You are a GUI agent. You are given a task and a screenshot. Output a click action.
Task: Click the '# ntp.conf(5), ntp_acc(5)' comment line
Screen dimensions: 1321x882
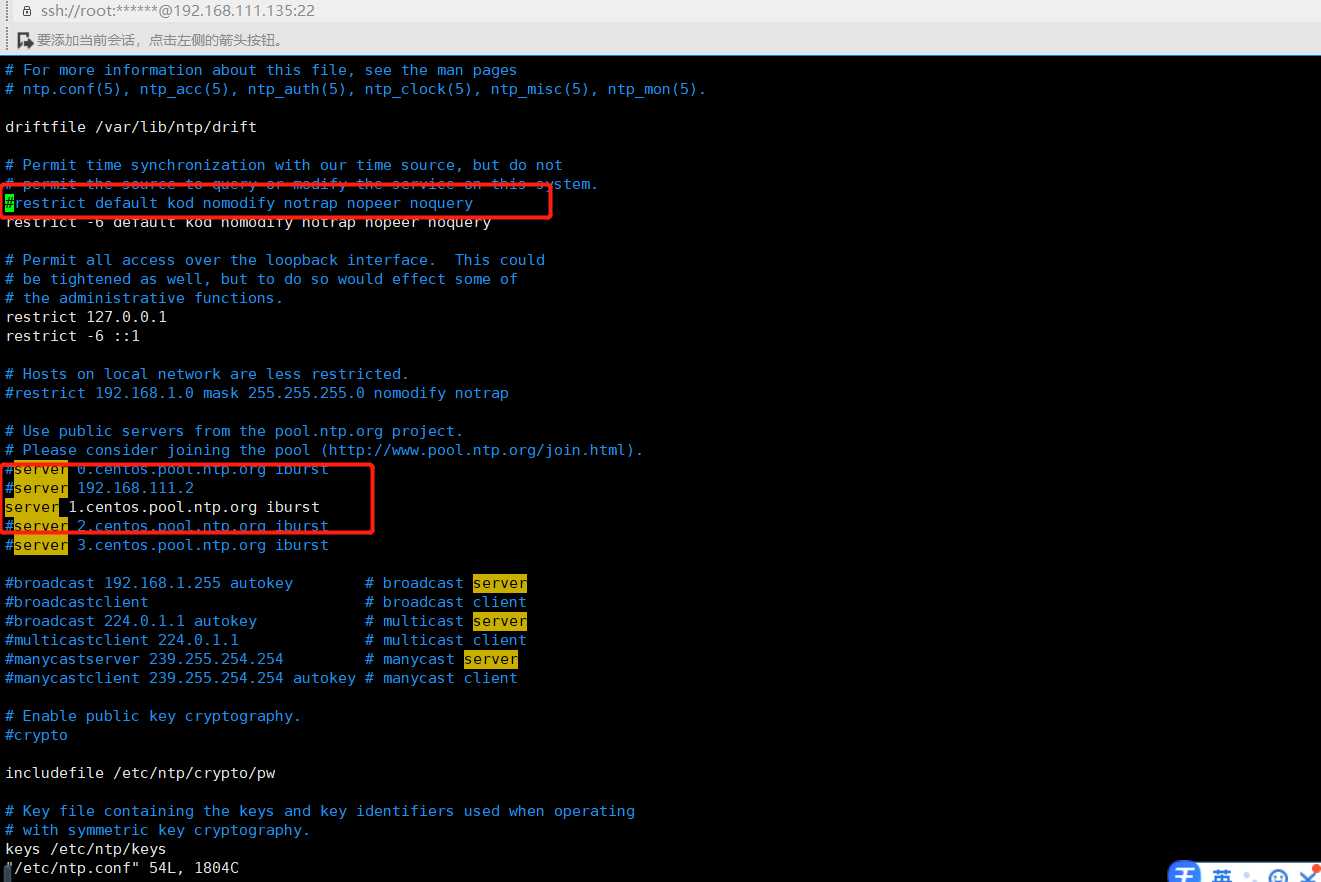(x=356, y=89)
